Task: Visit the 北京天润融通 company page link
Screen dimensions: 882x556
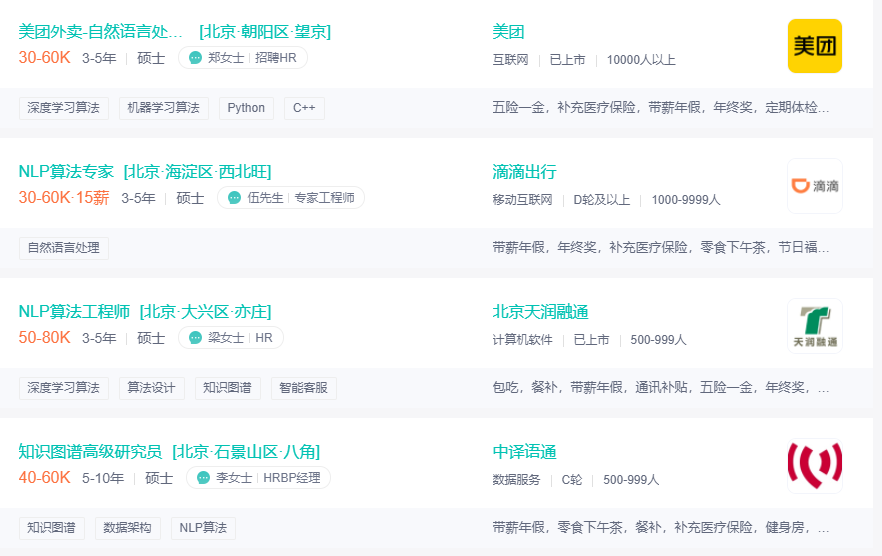Action: click(x=540, y=312)
